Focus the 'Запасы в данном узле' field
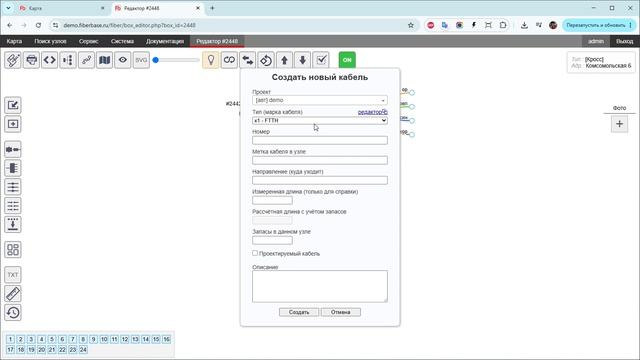Image resolution: width=640 pixels, height=360 pixels. (272, 240)
